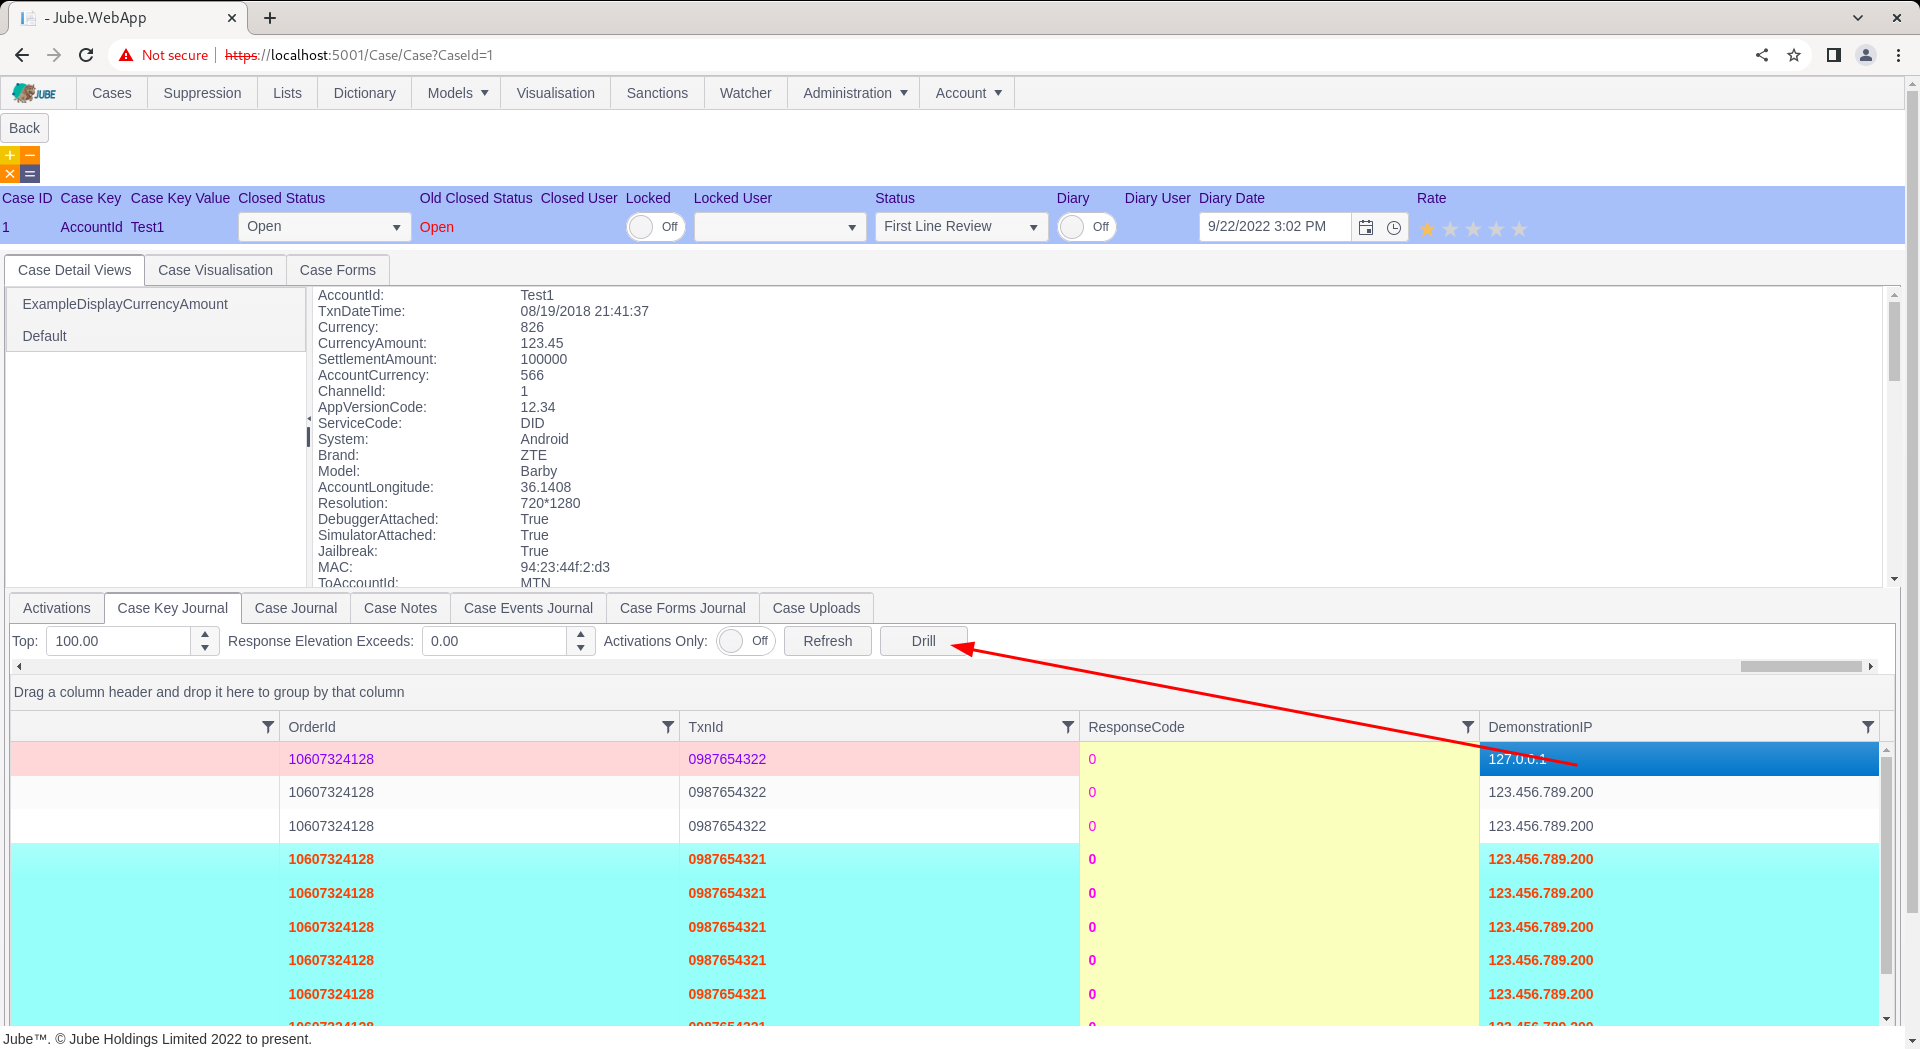Click the Jube logo in navbar
Viewport: 1920px width, 1049px height.
tap(35, 93)
